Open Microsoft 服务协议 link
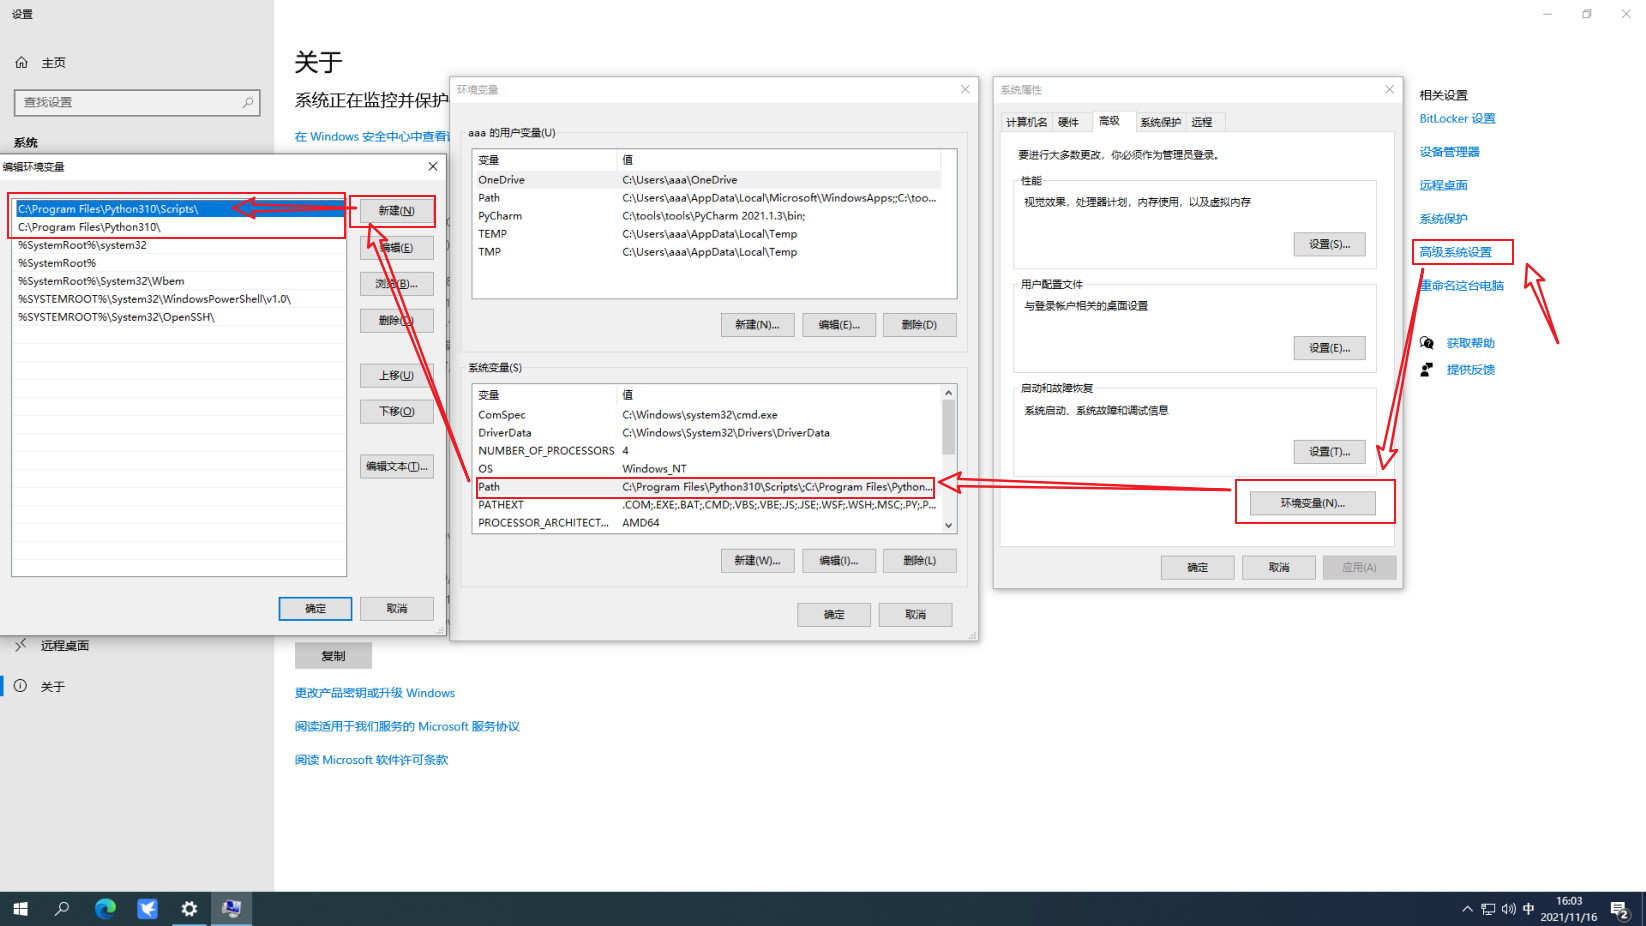This screenshot has height=926, width=1646. [407, 727]
